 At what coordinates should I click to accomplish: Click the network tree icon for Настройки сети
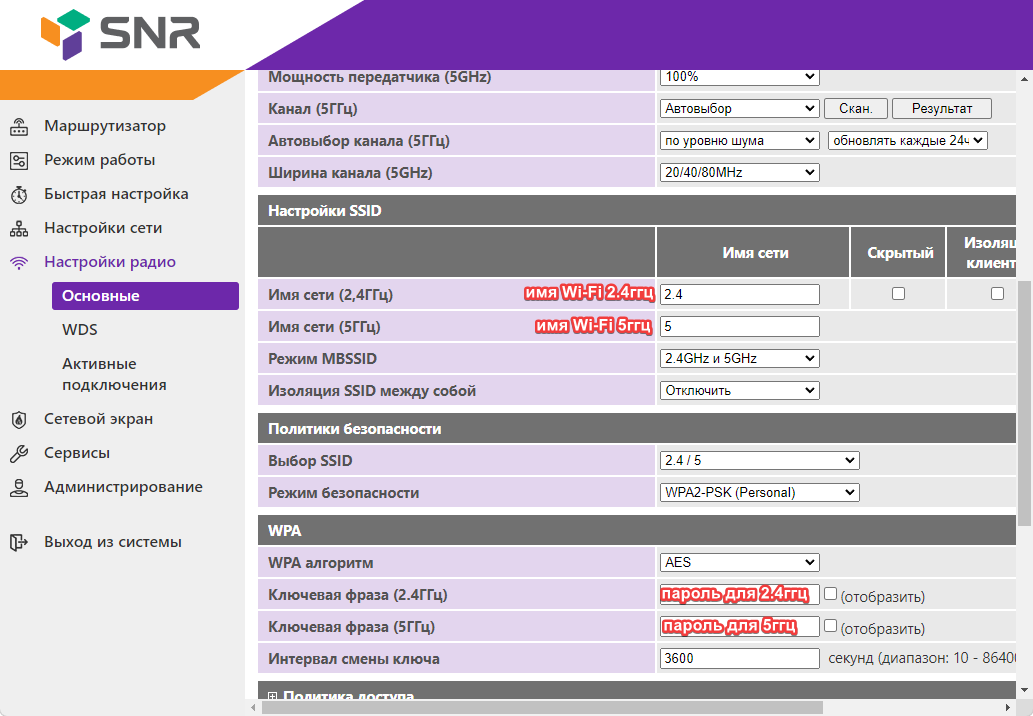pos(19,229)
